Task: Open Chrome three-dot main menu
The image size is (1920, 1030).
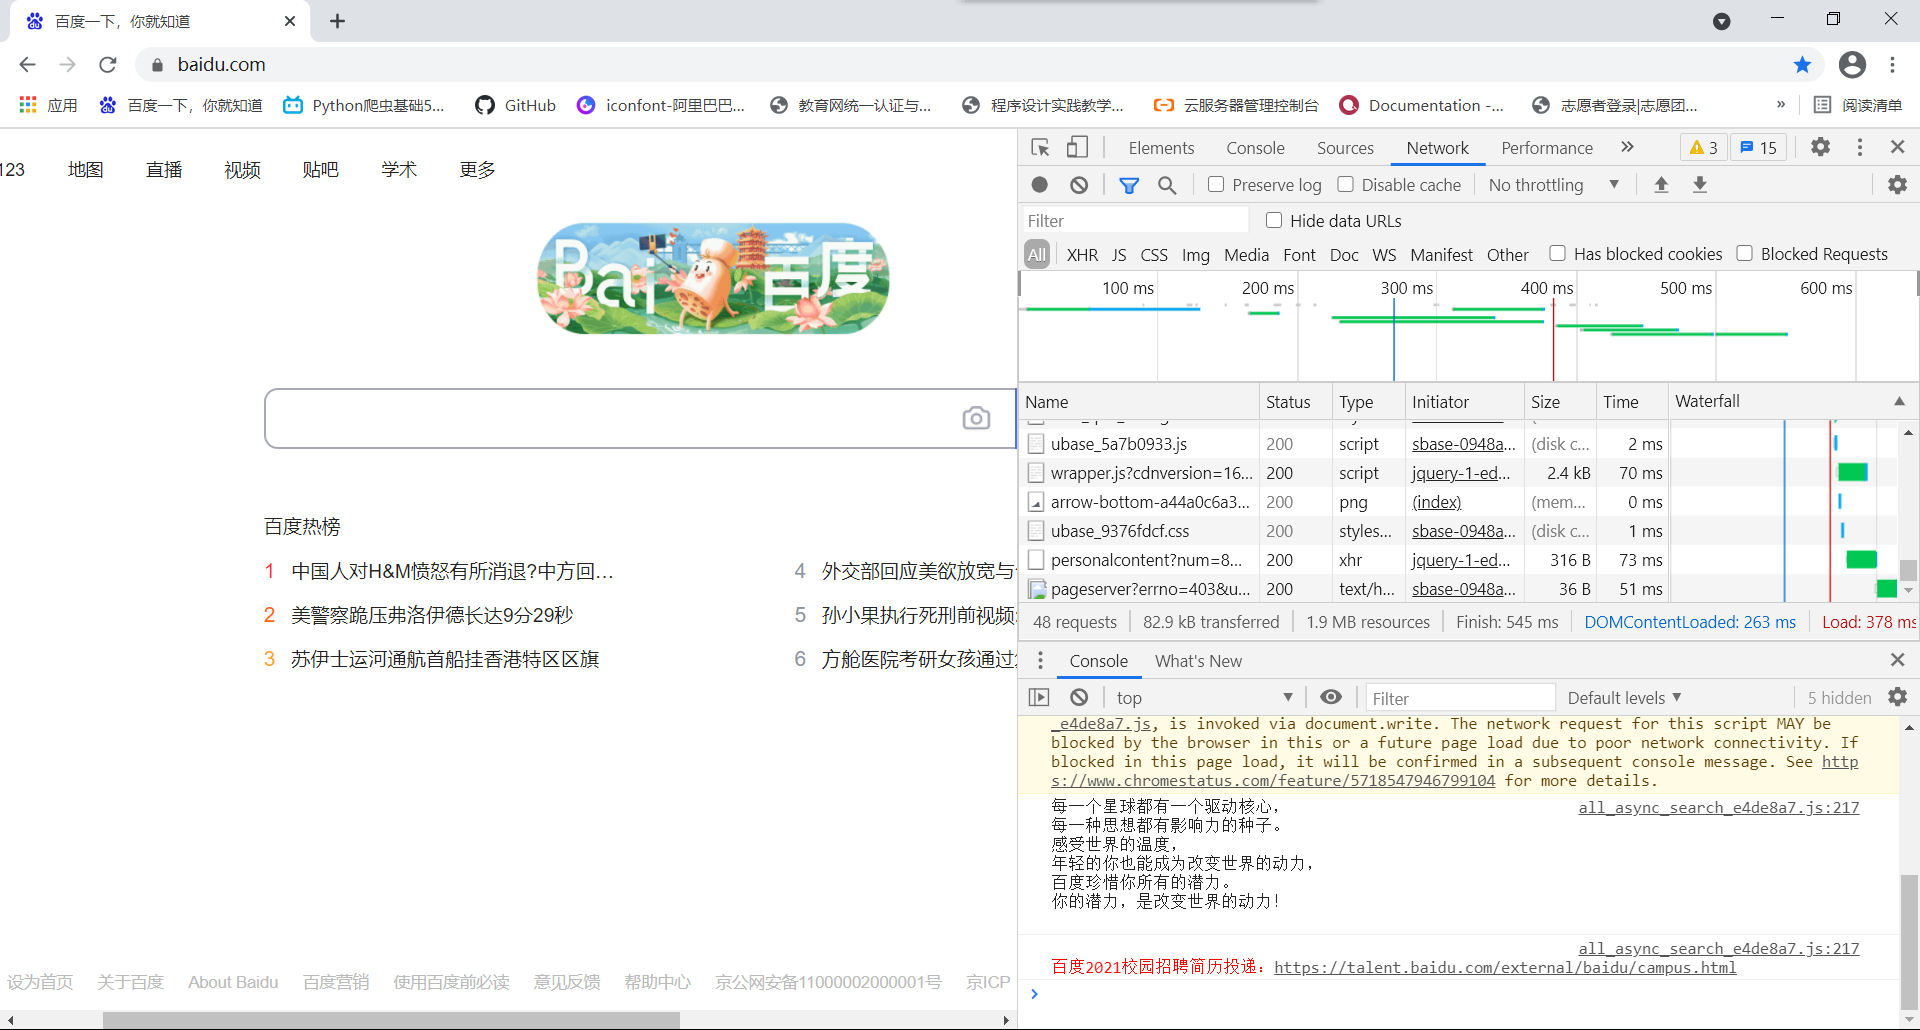Action: click(1893, 65)
